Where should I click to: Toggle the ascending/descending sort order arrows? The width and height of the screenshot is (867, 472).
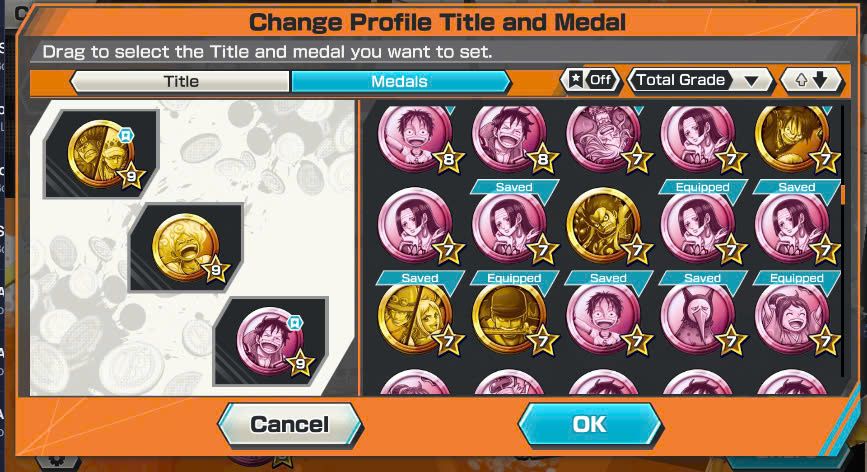[x=812, y=80]
